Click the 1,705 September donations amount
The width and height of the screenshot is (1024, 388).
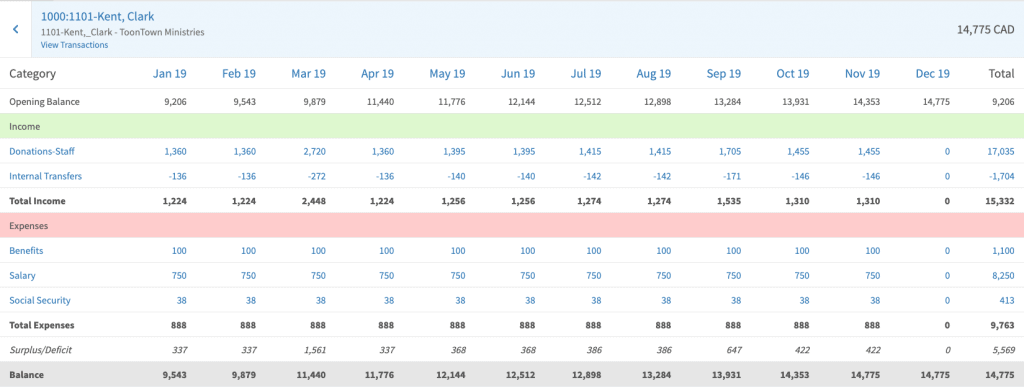pos(729,152)
